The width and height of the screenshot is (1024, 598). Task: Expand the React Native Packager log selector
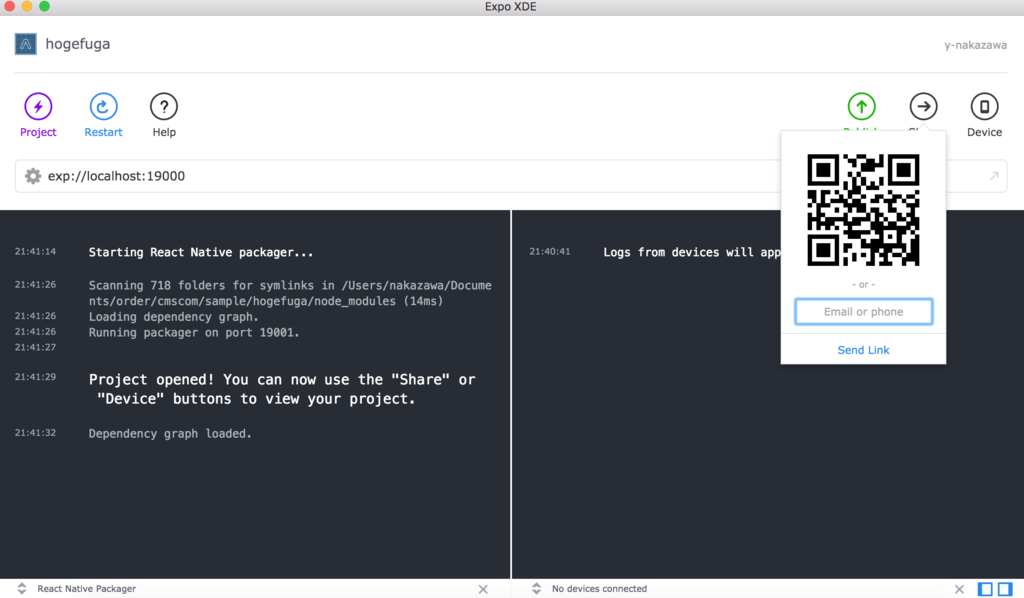tap(22, 588)
